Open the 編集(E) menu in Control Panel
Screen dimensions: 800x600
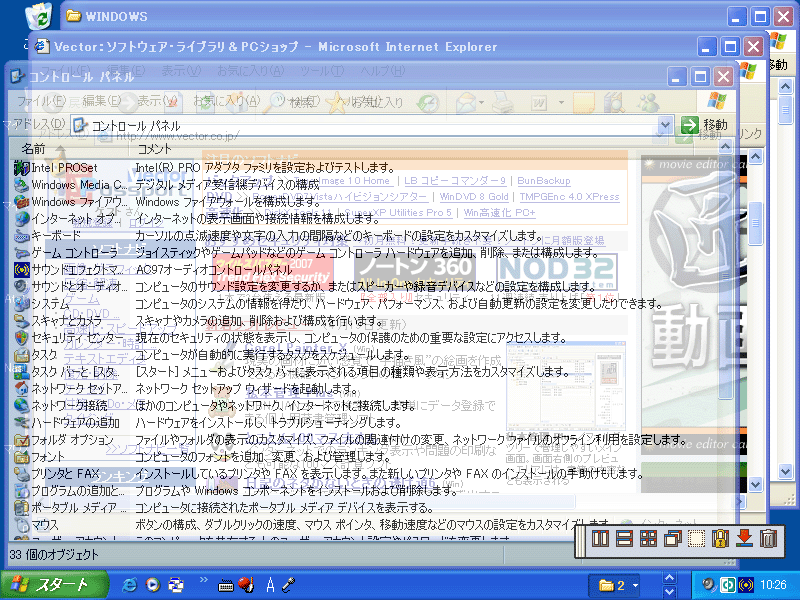coord(102,101)
